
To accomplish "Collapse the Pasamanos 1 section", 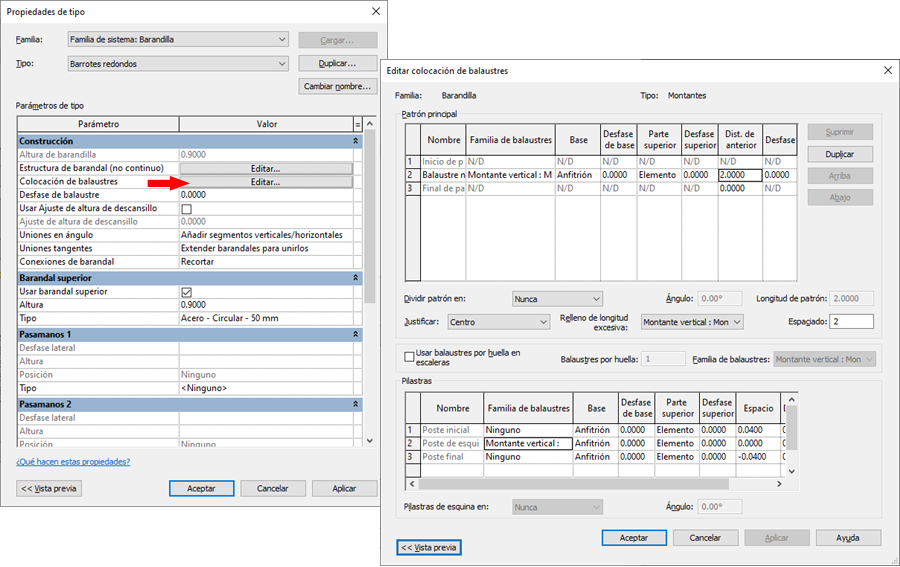I will [357, 334].
